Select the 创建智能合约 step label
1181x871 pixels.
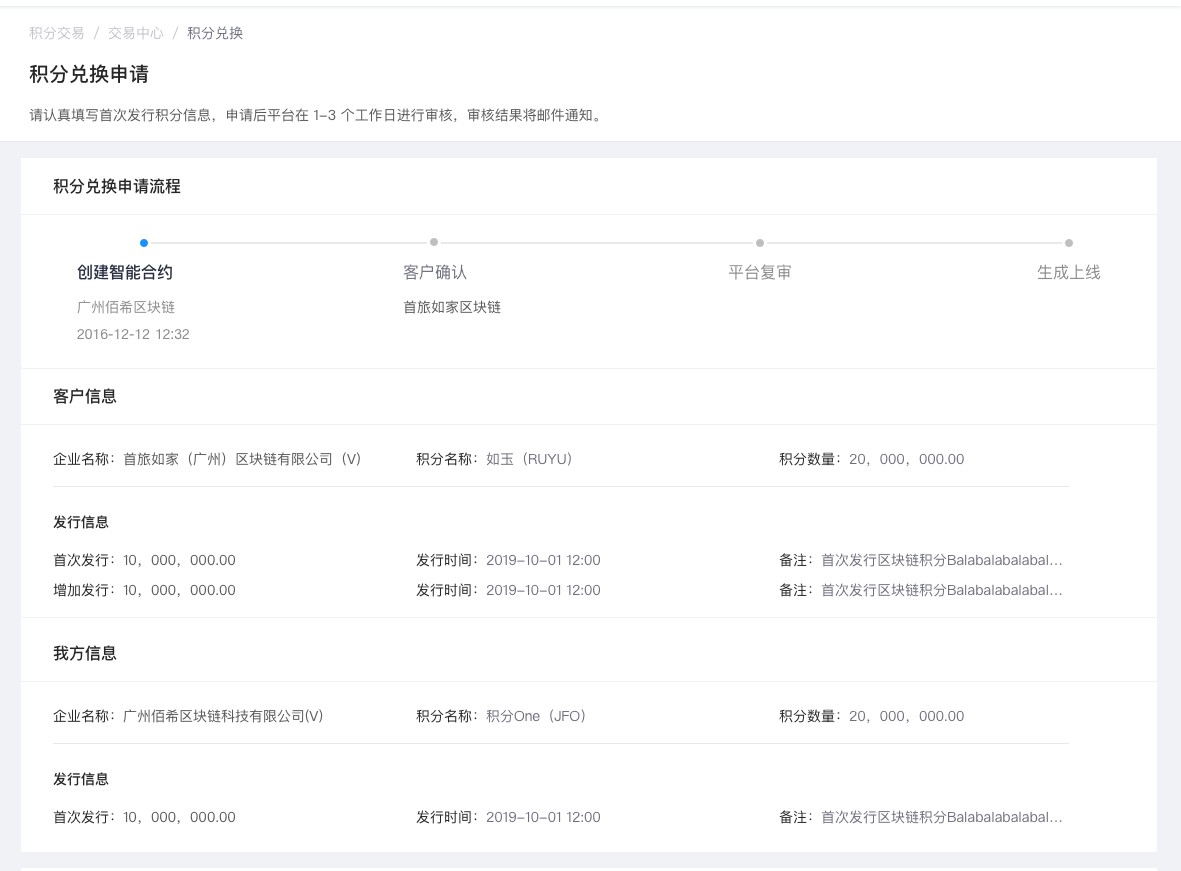tap(125, 272)
